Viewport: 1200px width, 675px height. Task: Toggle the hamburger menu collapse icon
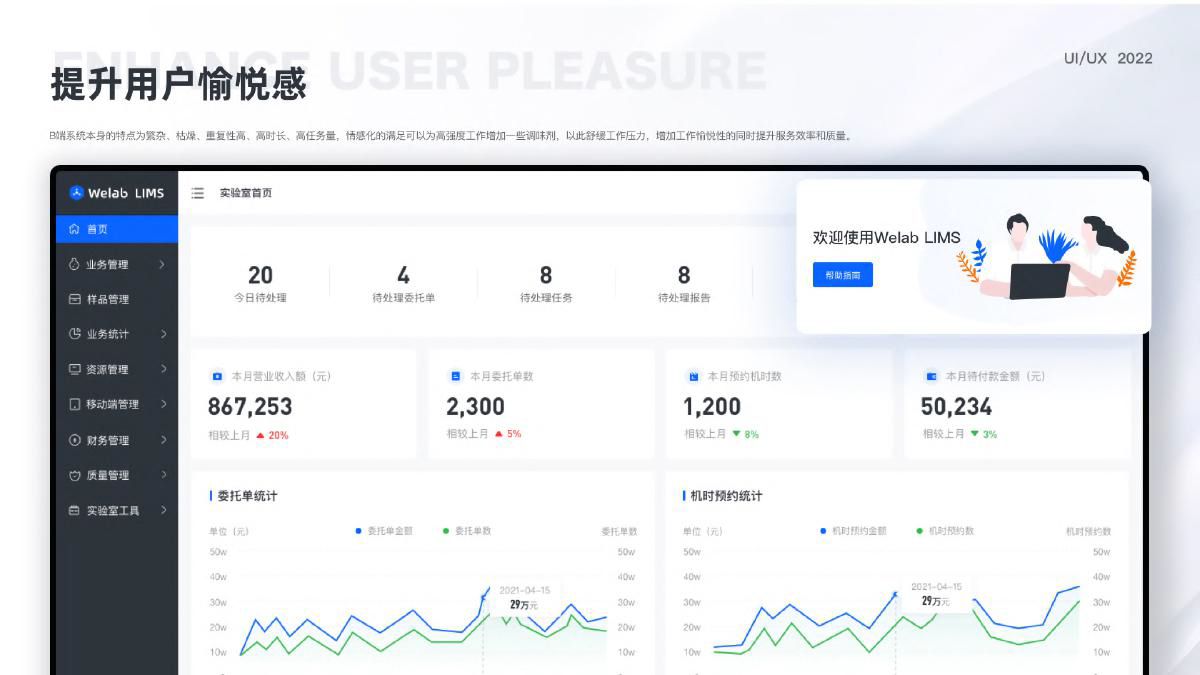[x=198, y=193]
